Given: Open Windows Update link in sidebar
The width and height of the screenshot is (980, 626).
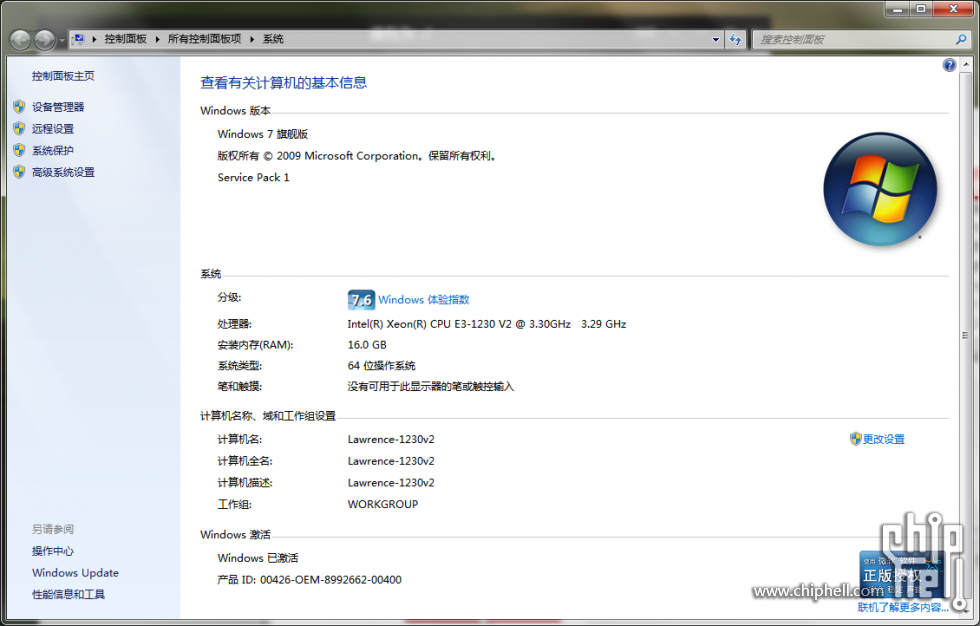Looking at the screenshot, I should click(75, 573).
